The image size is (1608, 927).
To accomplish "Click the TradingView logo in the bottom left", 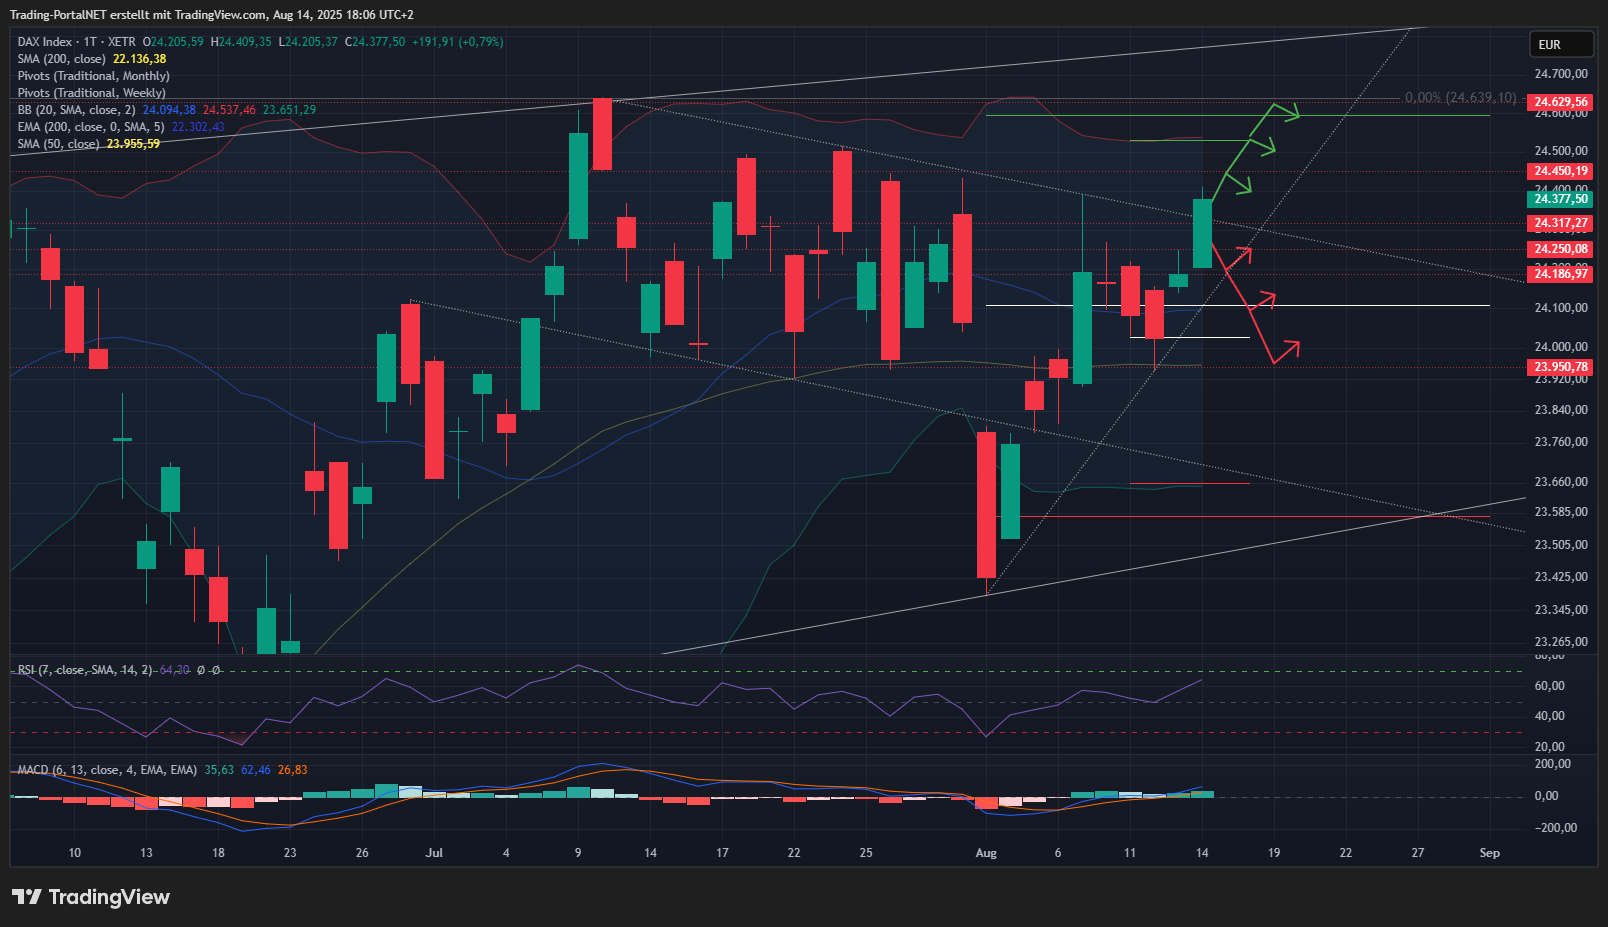I will coord(91,897).
